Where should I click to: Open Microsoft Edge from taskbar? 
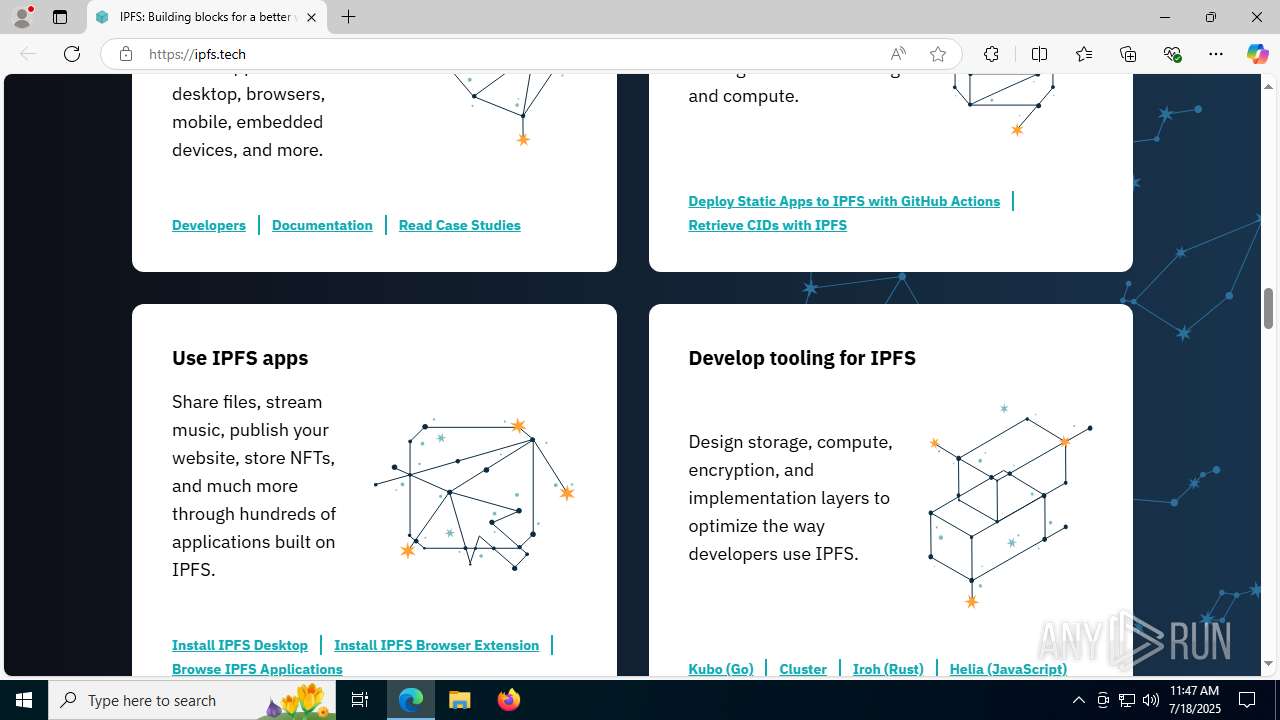pyautogui.click(x=411, y=700)
